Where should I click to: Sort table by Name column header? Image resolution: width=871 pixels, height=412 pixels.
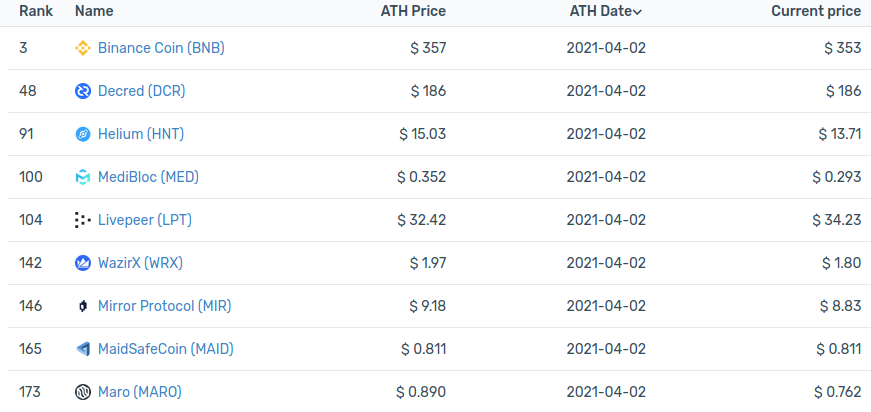pyautogui.click(x=94, y=11)
